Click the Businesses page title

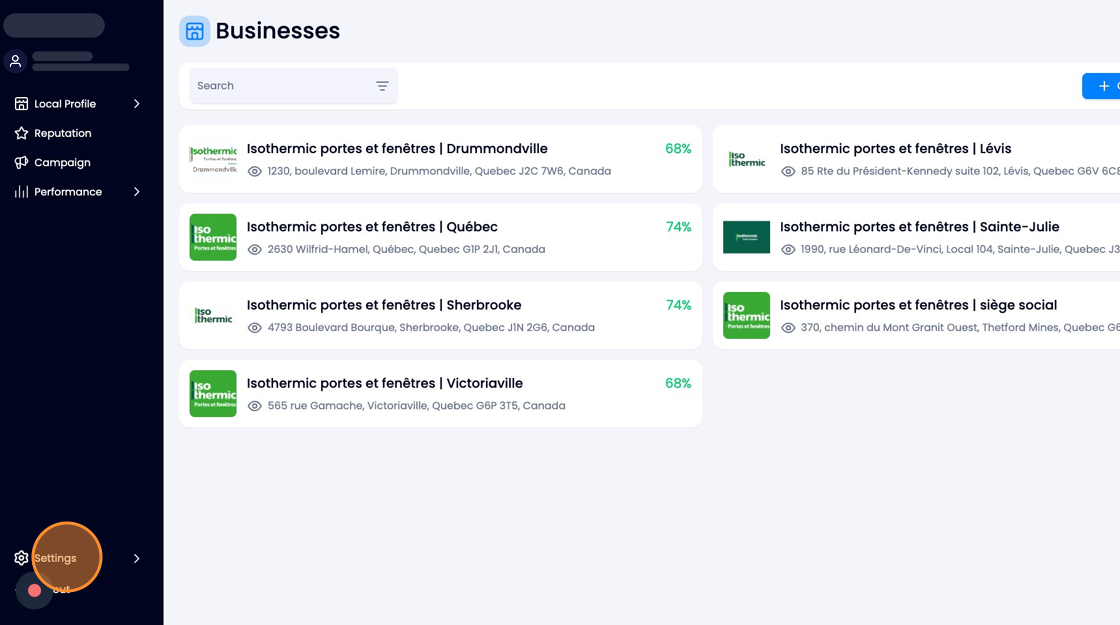point(278,31)
